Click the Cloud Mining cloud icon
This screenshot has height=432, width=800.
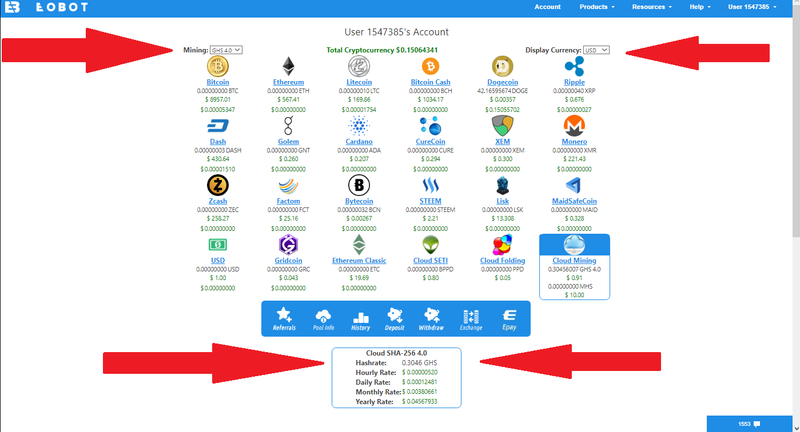574,245
